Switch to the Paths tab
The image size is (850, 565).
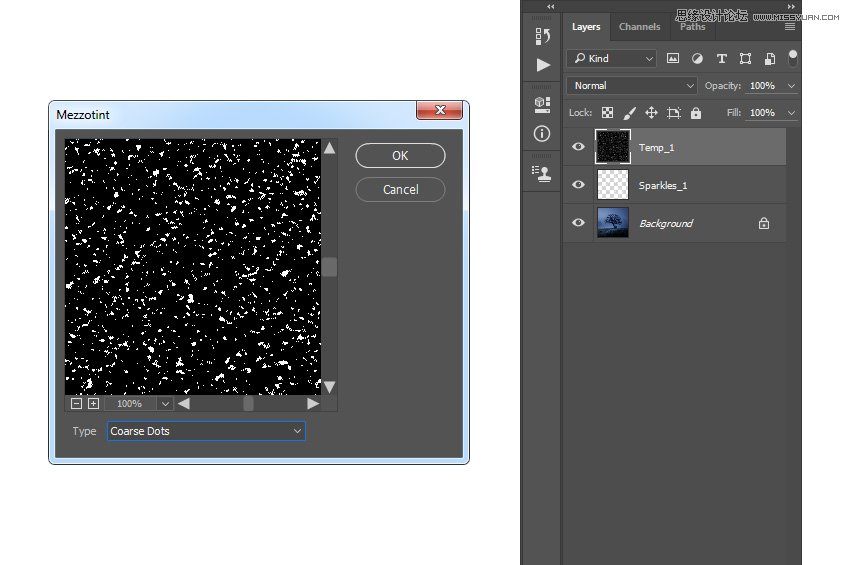click(x=693, y=27)
